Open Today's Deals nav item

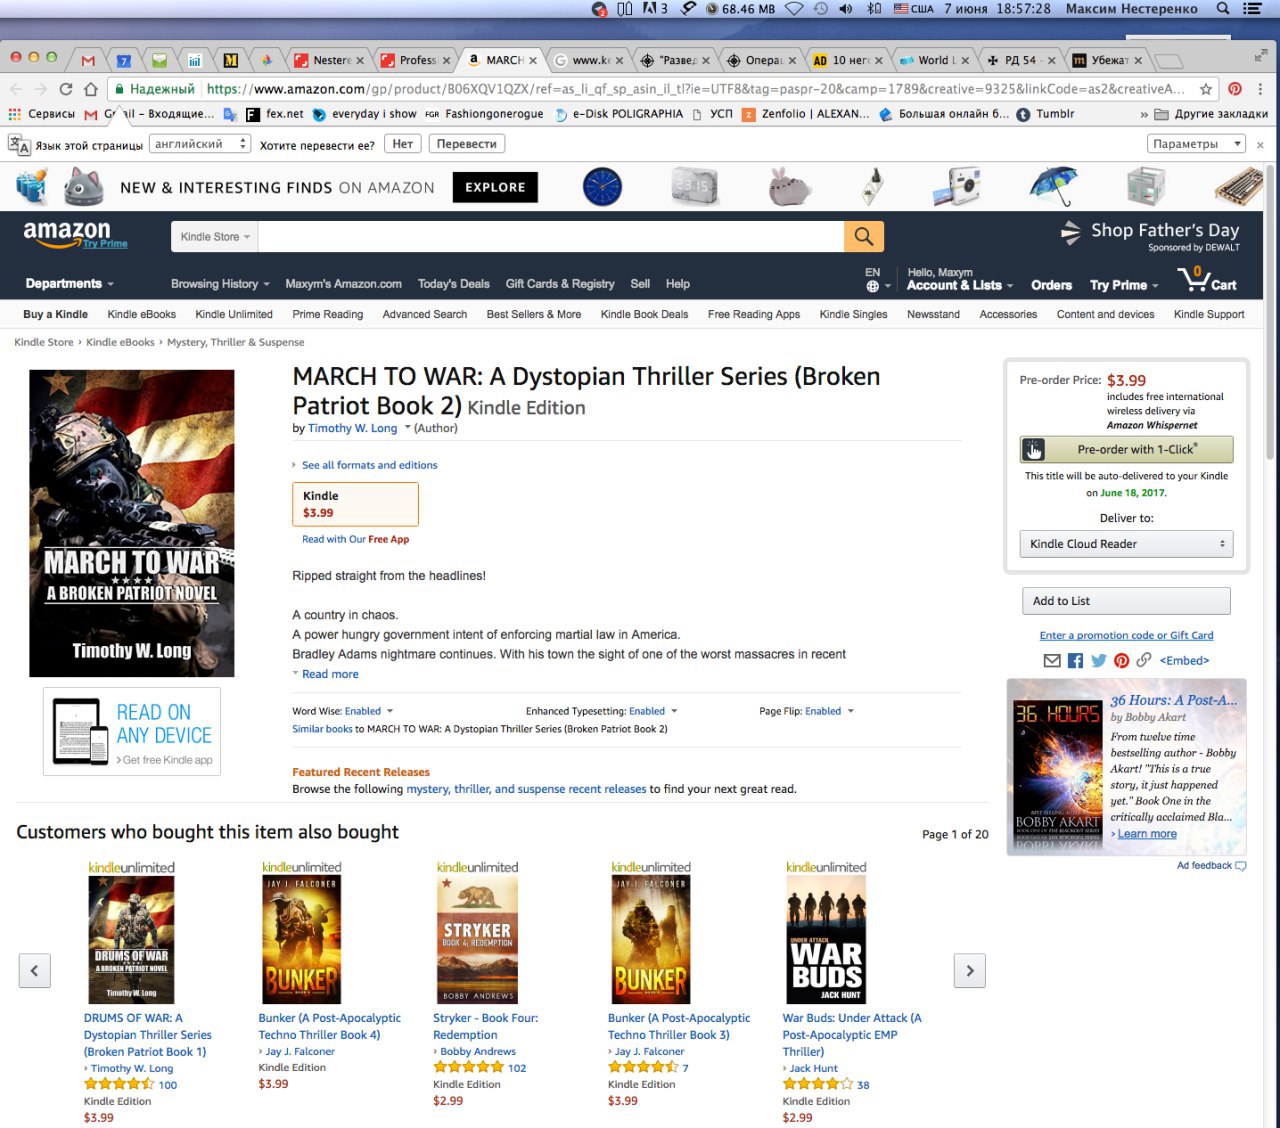(453, 284)
